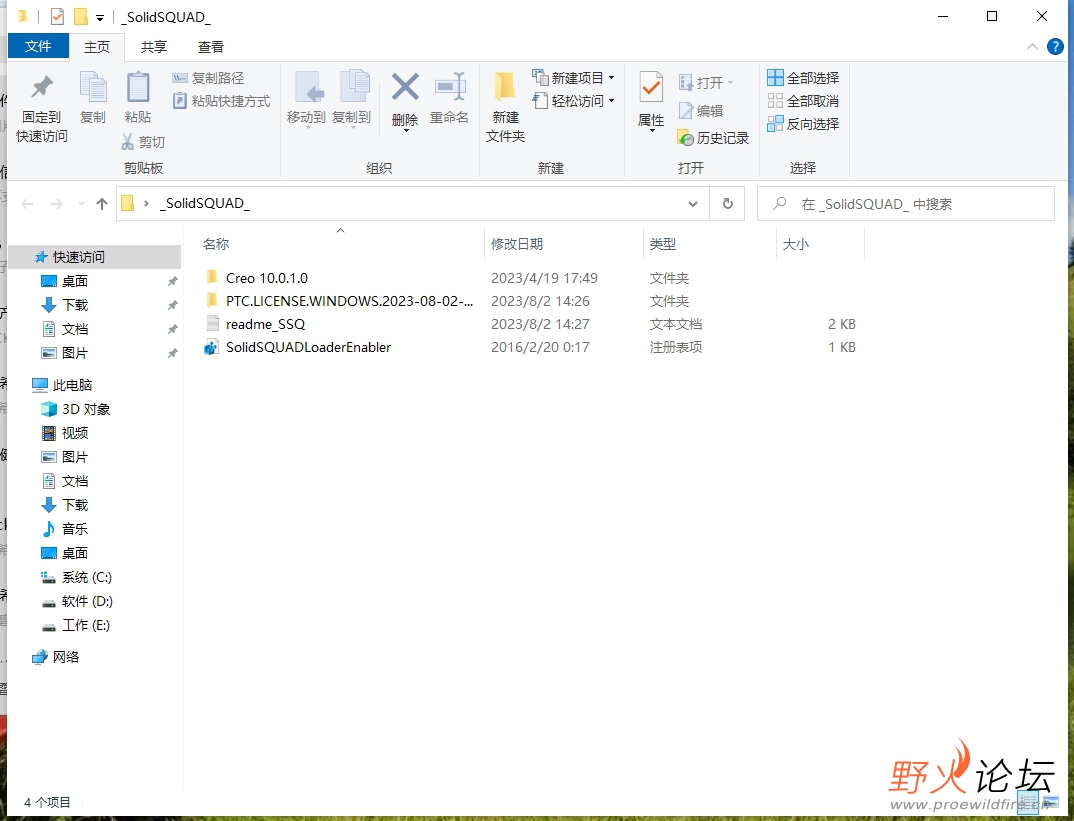Click Pin to Quick access (固定到快速访问) icon

(x=42, y=87)
